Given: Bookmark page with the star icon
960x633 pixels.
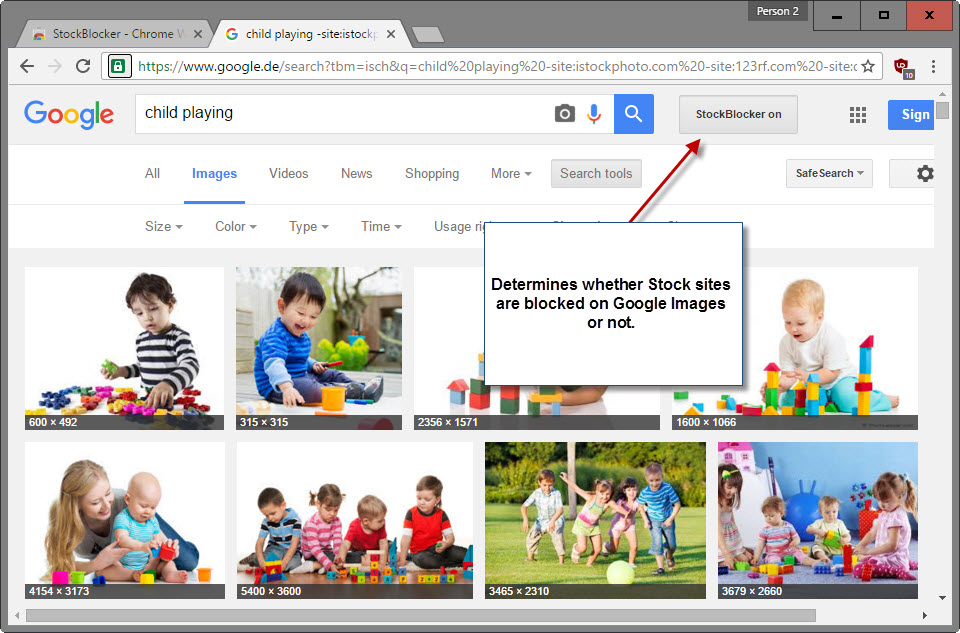Looking at the screenshot, I should [868, 66].
